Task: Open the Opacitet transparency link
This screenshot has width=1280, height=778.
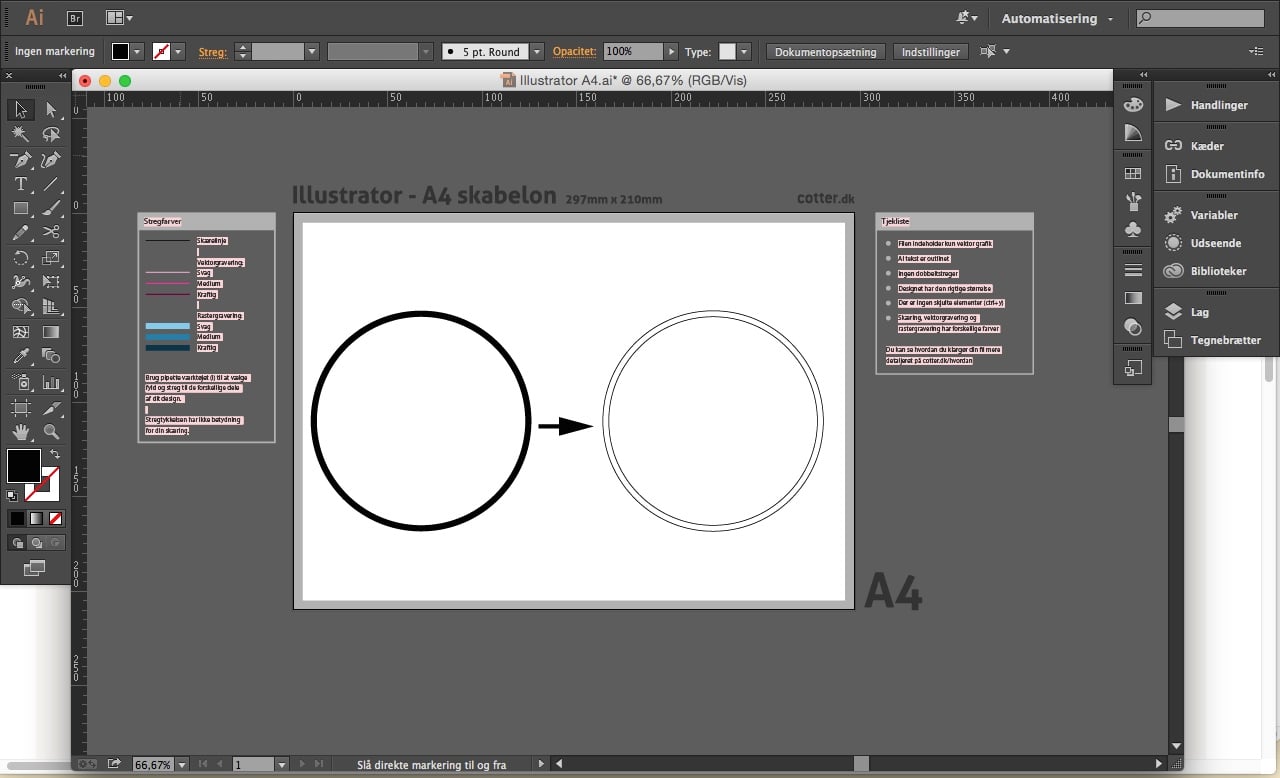Action: click(x=575, y=52)
